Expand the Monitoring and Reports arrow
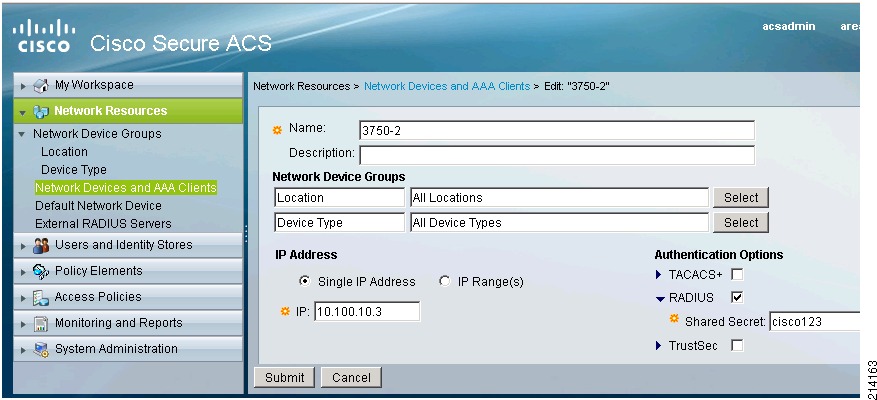Screen dimensions: 877x400 point(23,324)
